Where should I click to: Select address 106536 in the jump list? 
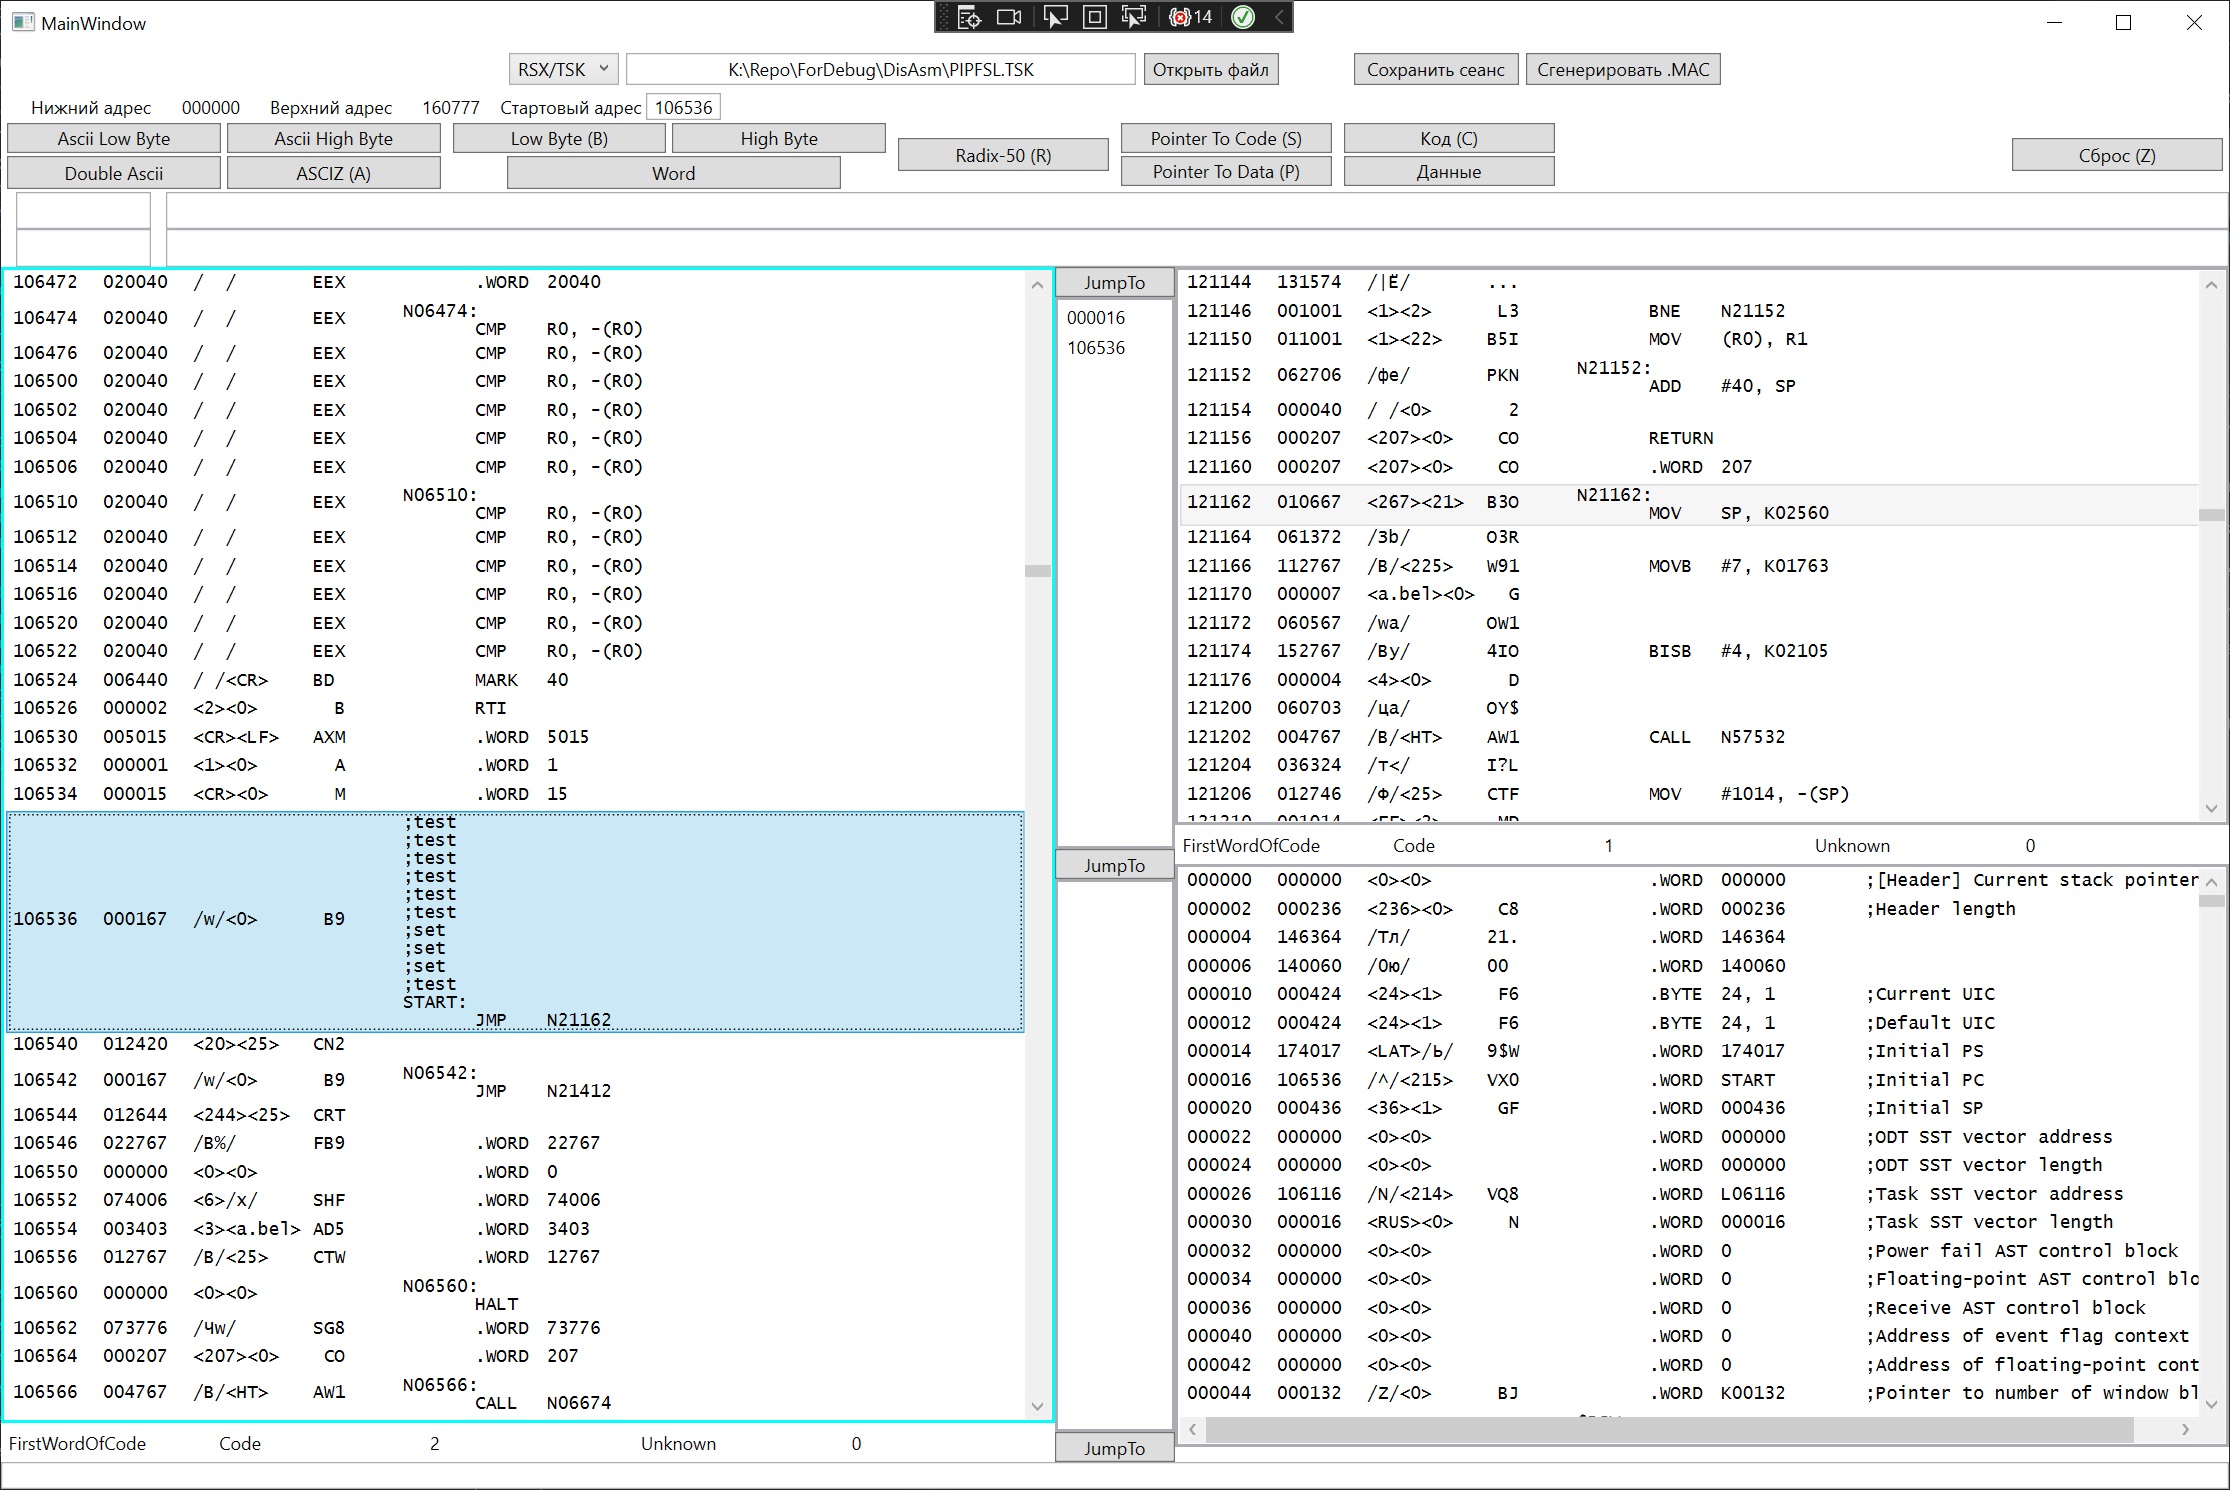tap(1096, 348)
